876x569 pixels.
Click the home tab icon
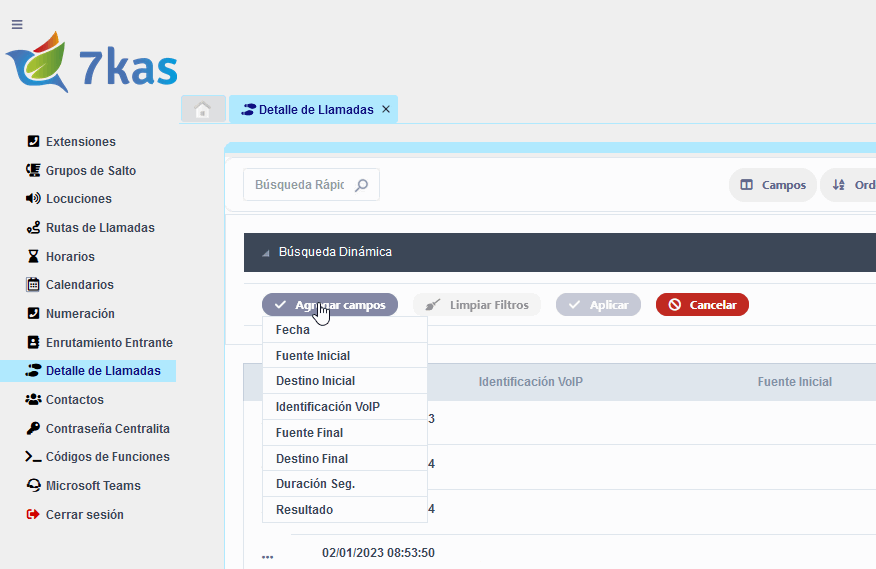pyautogui.click(x=203, y=110)
